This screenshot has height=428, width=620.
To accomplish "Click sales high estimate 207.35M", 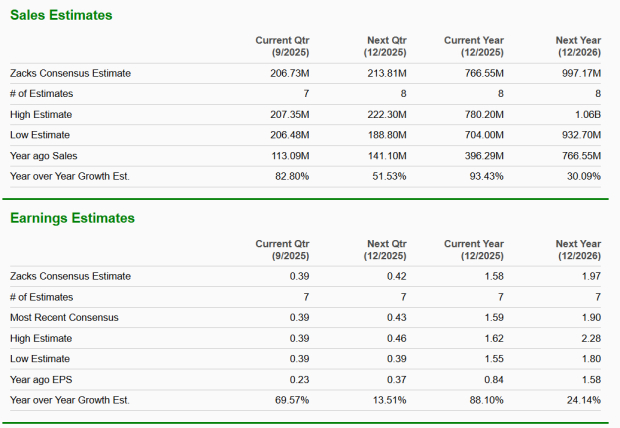I will 290,114.
